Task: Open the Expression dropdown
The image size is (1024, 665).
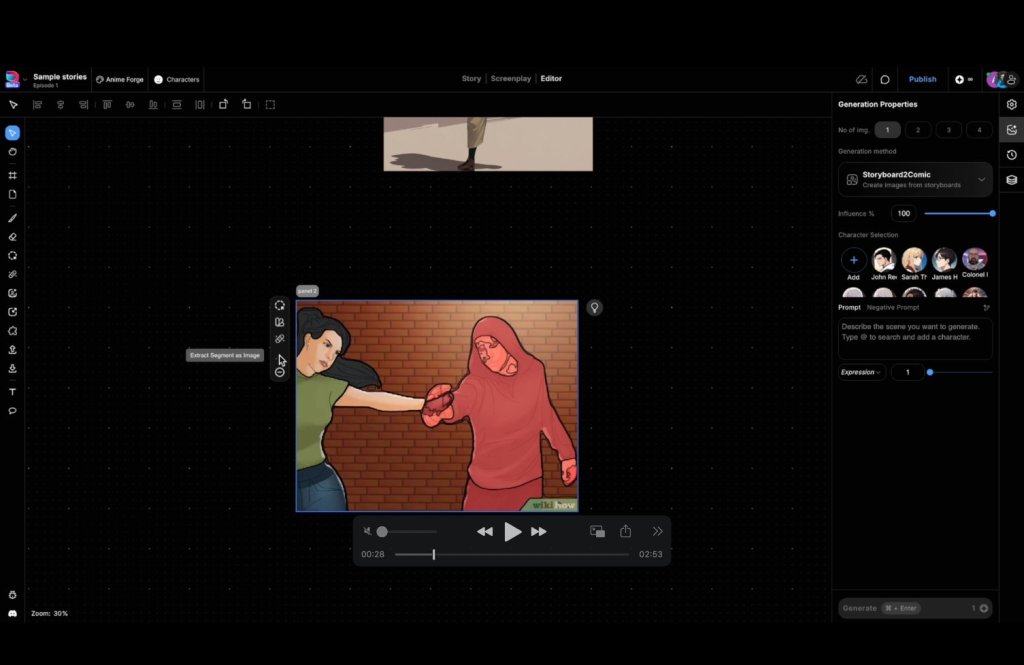Action: click(861, 372)
